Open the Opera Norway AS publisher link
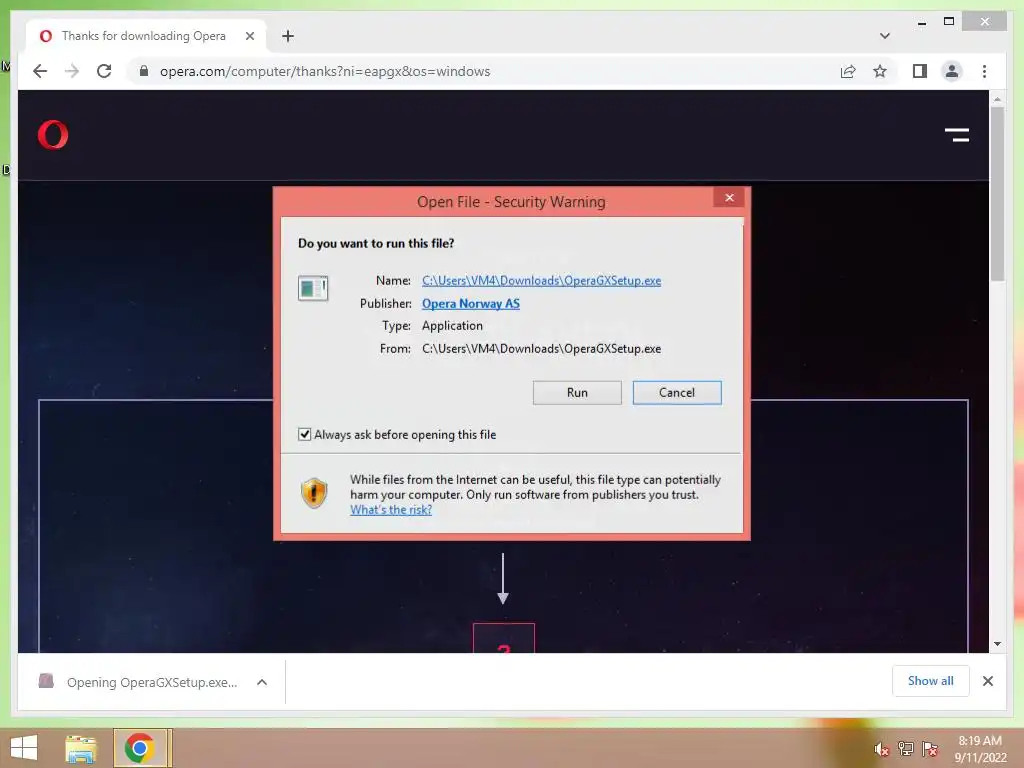The height and width of the screenshot is (768, 1024). [471, 303]
